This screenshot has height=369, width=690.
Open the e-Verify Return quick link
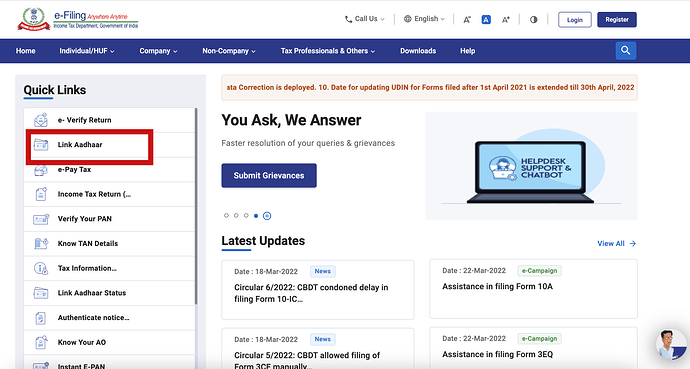pyautogui.click(x=109, y=120)
